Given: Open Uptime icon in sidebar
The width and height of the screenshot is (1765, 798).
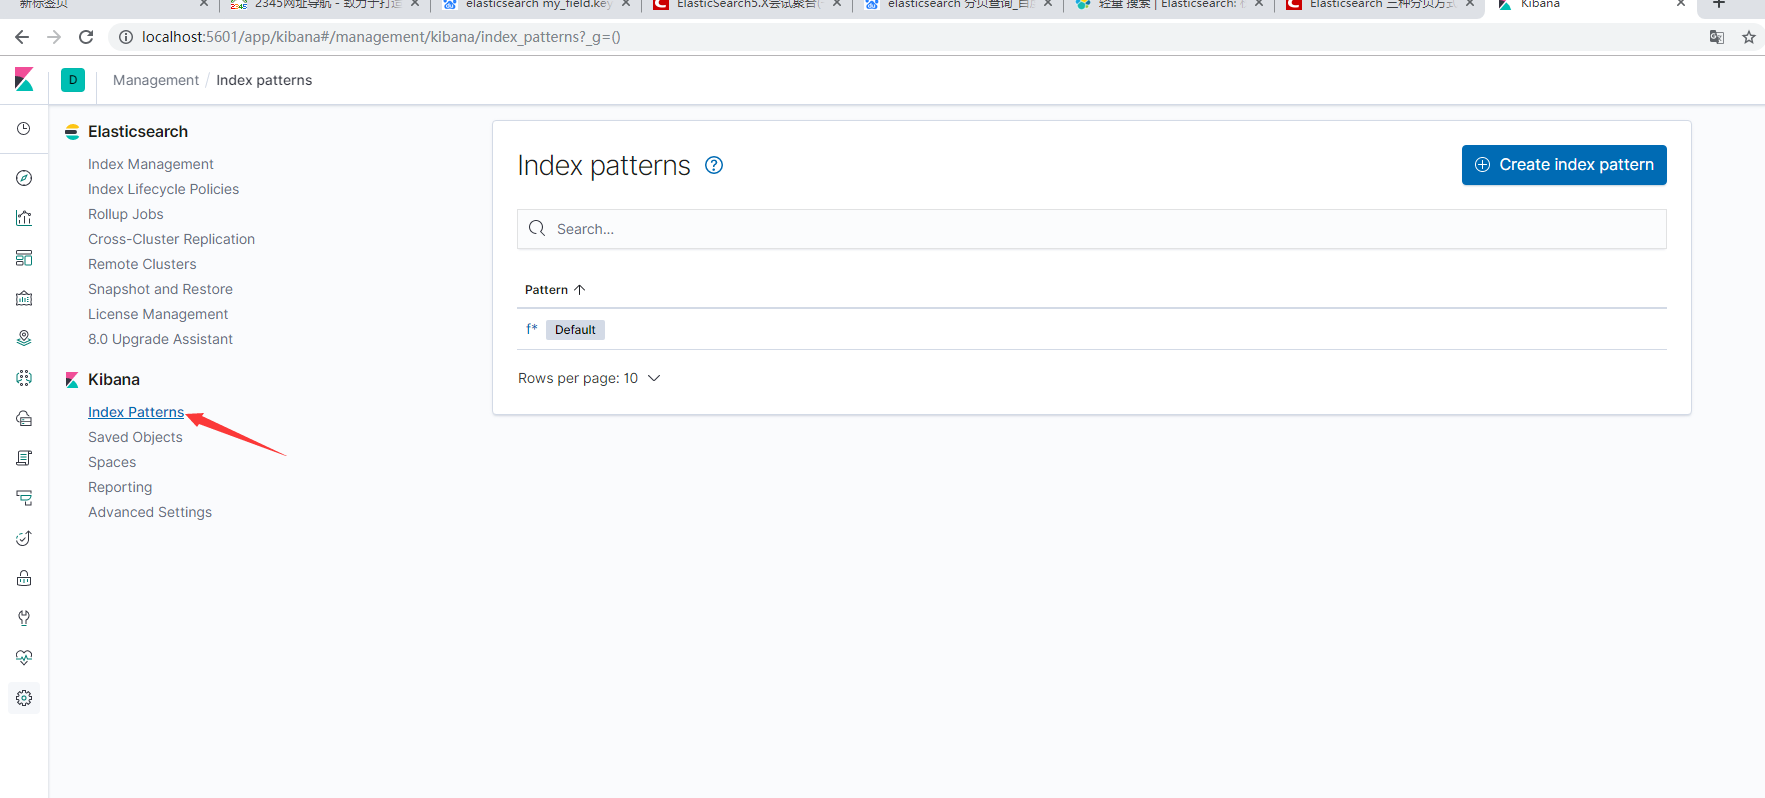Looking at the screenshot, I should point(24,538).
